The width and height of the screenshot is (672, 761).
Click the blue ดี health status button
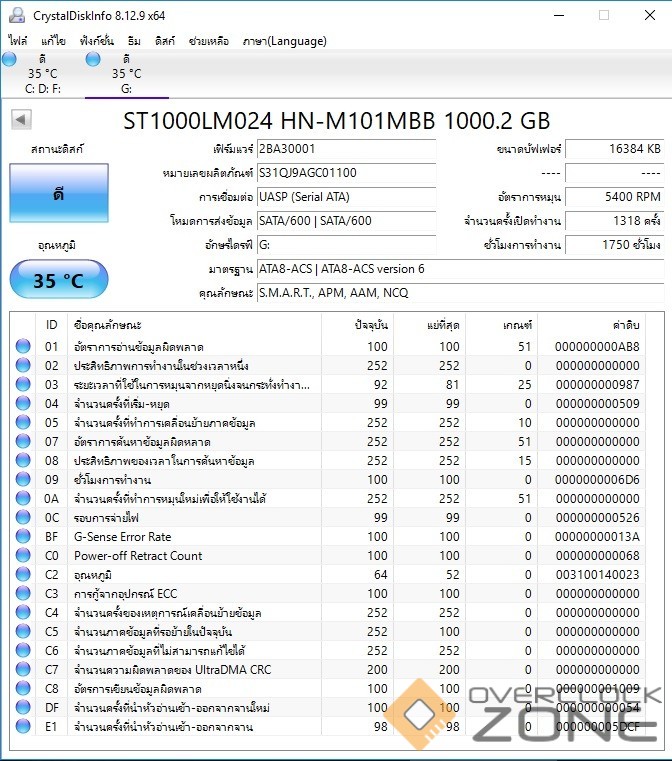[59, 193]
